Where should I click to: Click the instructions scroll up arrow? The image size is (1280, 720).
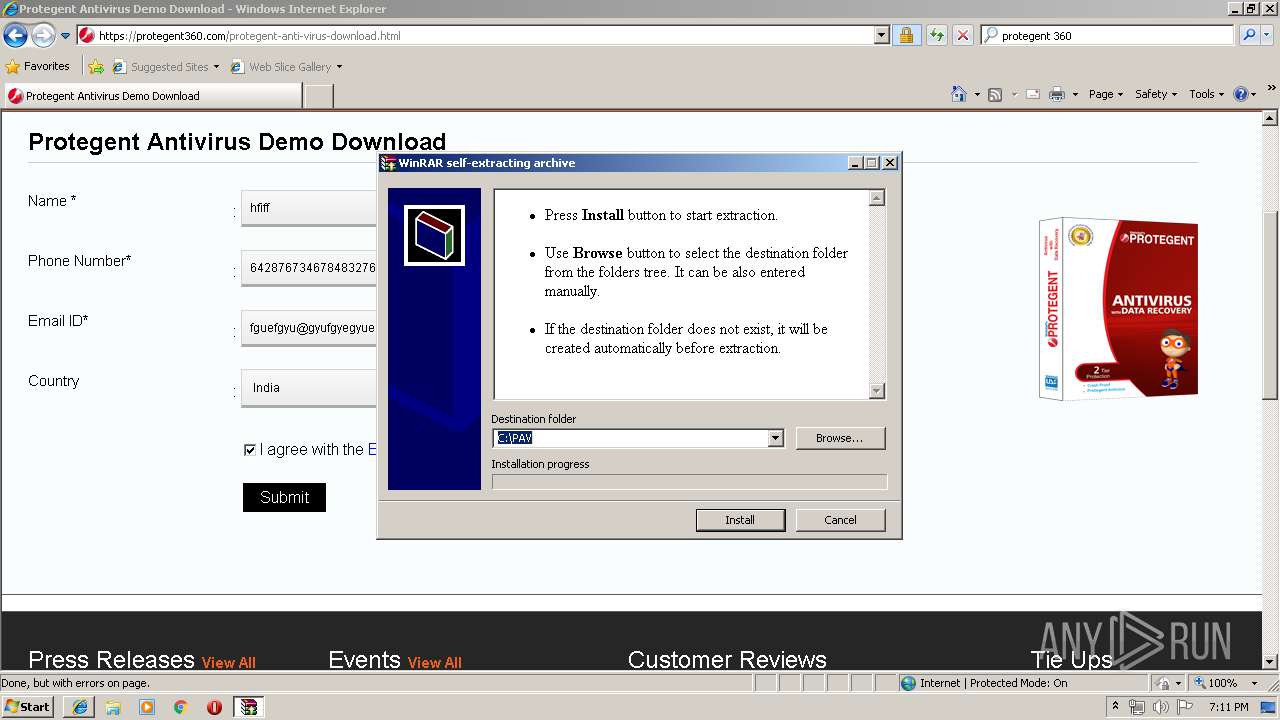[877, 198]
